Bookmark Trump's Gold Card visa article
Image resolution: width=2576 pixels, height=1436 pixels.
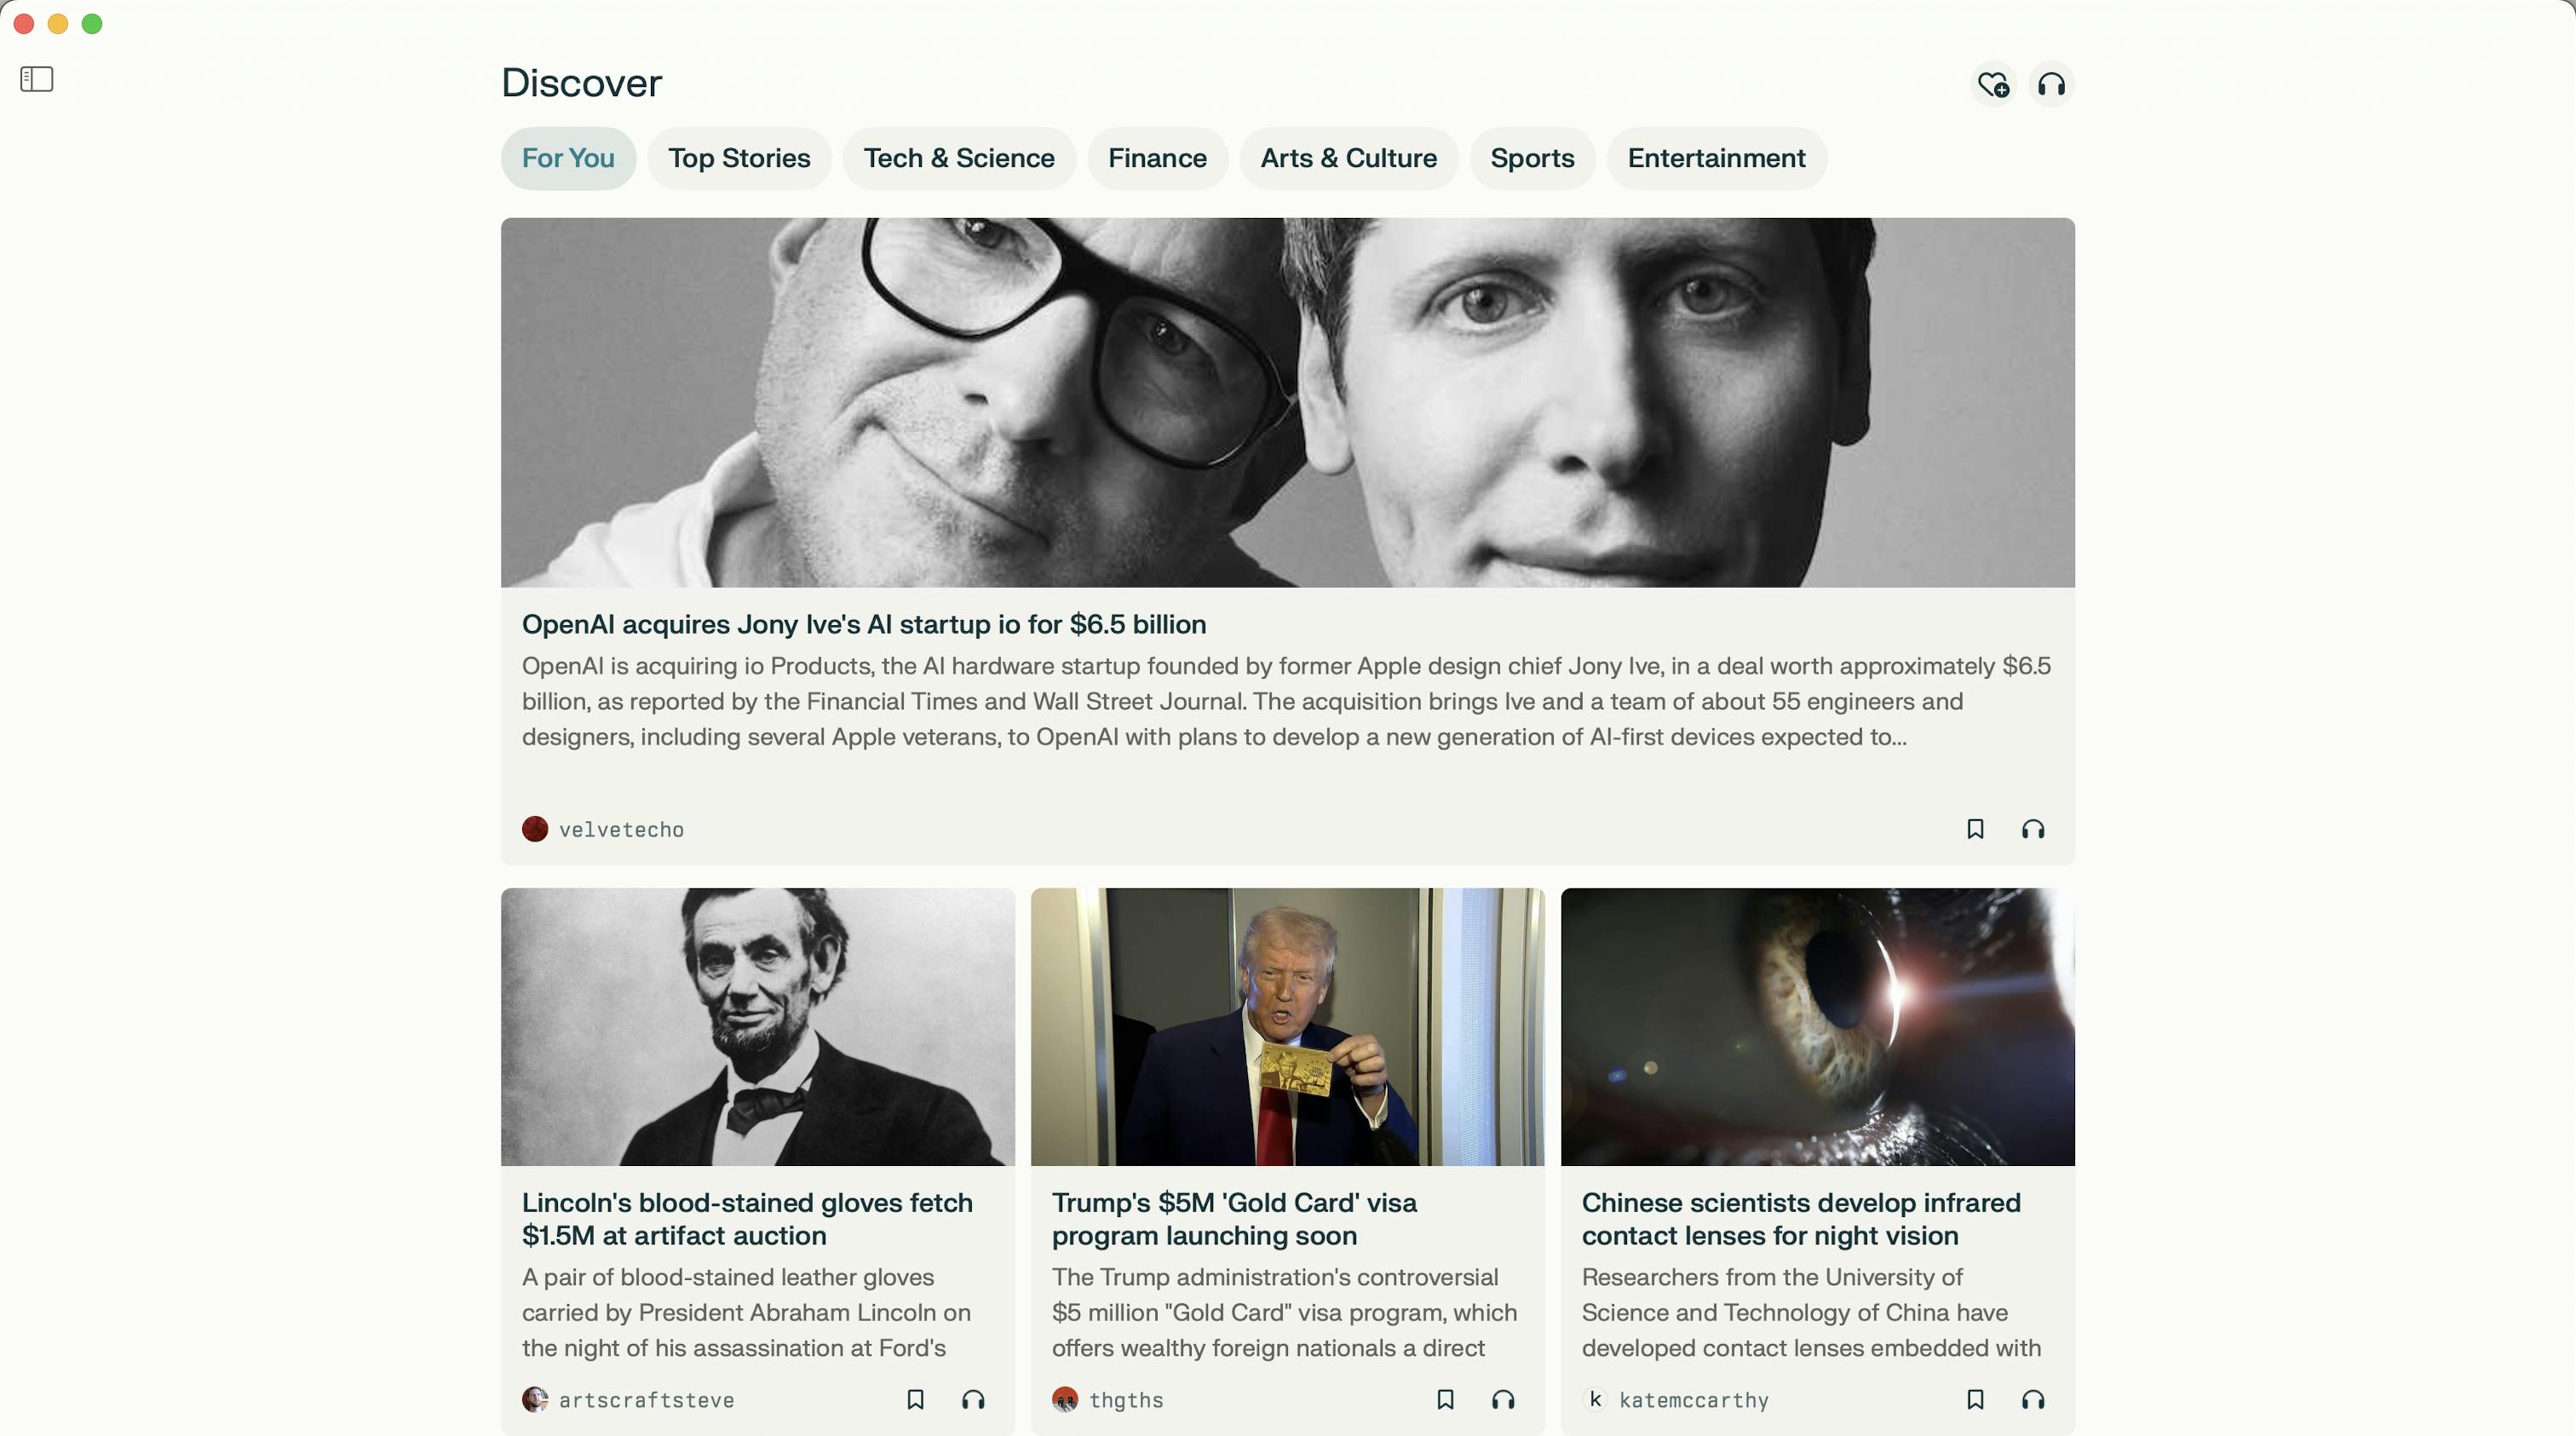pyautogui.click(x=1445, y=1399)
